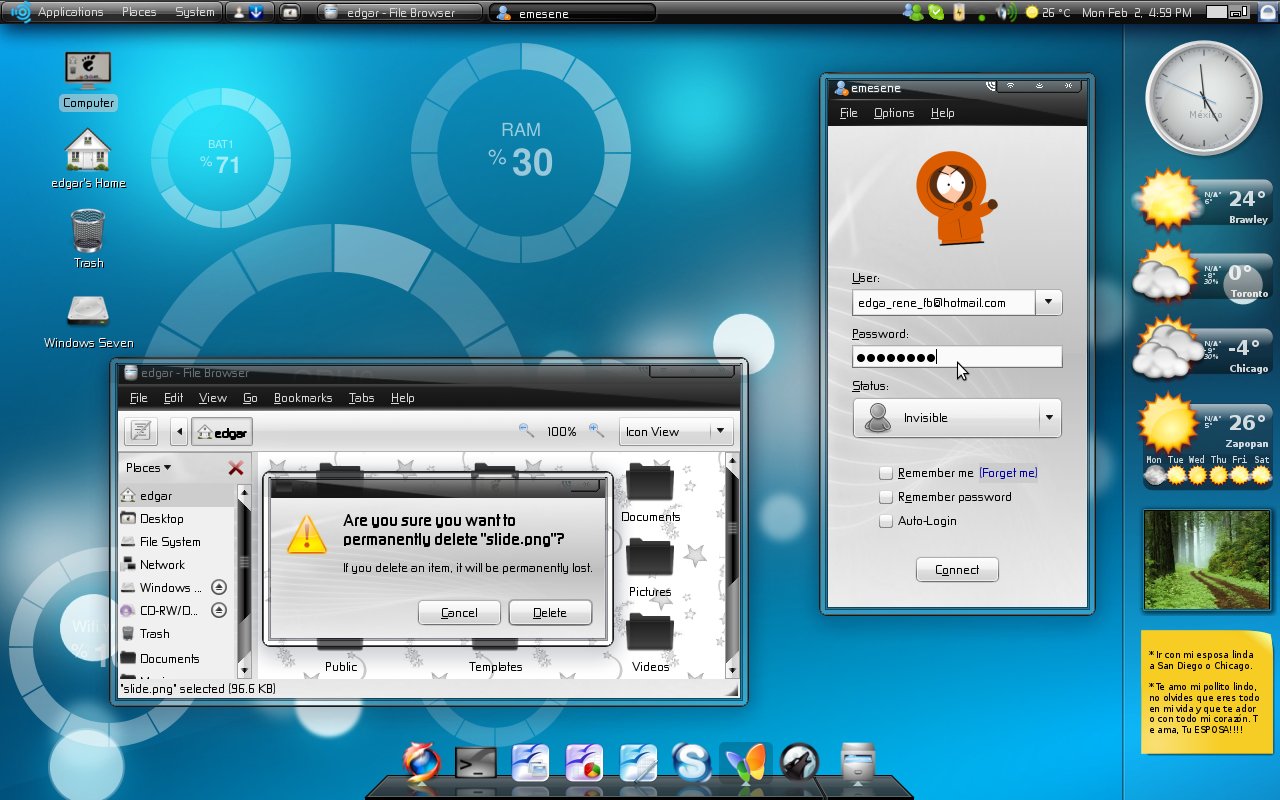Click the Kenny avatar picture in emesene

coord(957,198)
